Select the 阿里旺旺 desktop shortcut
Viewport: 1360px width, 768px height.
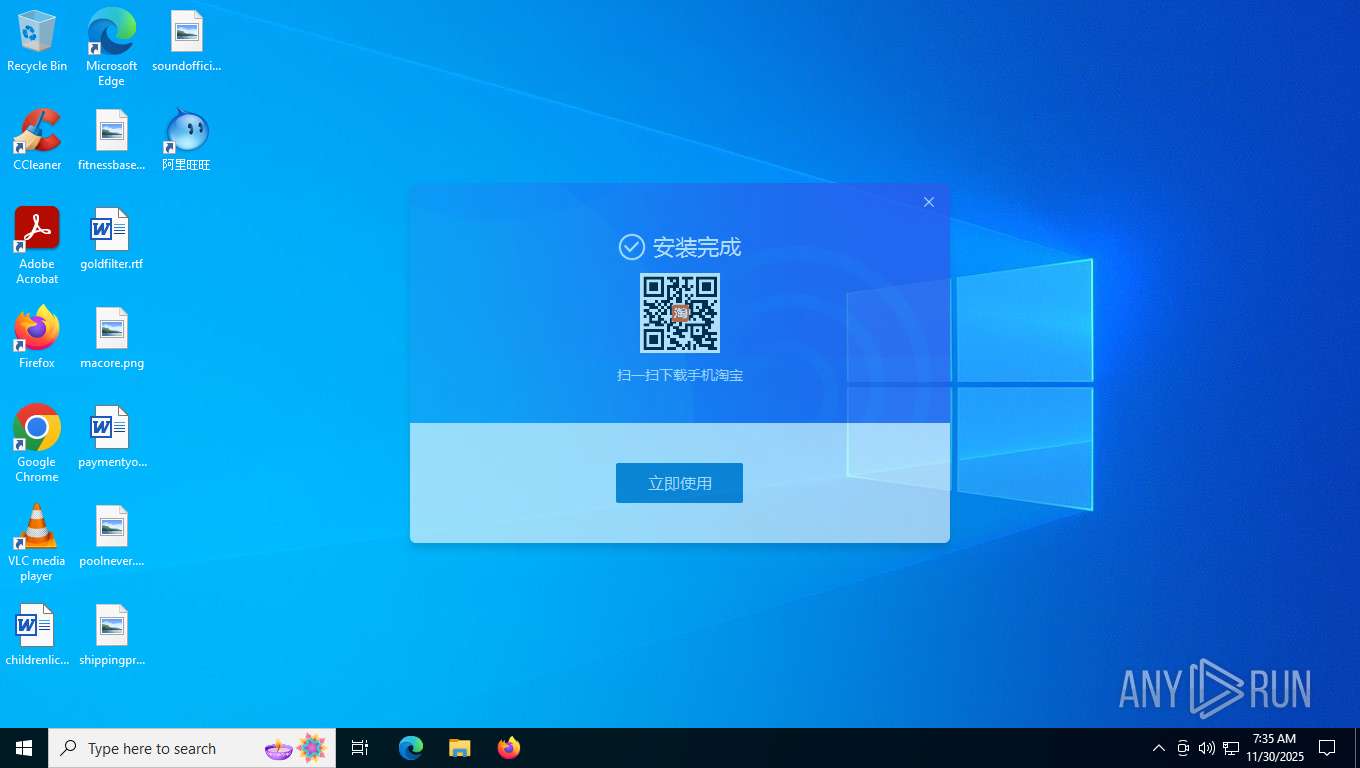[x=186, y=140]
